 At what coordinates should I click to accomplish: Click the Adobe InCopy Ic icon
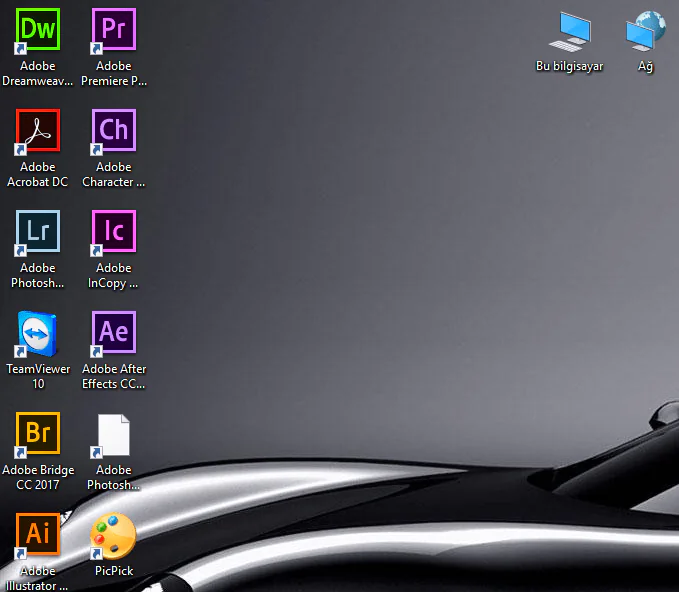[x=113, y=232]
